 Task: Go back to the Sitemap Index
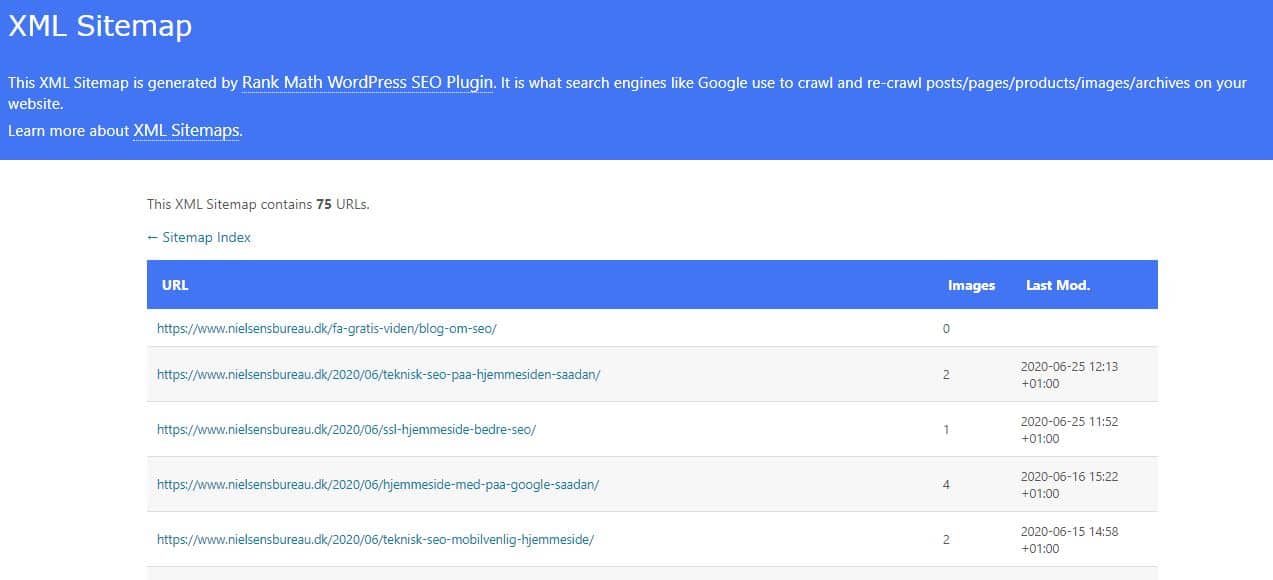[x=199, y=238]
